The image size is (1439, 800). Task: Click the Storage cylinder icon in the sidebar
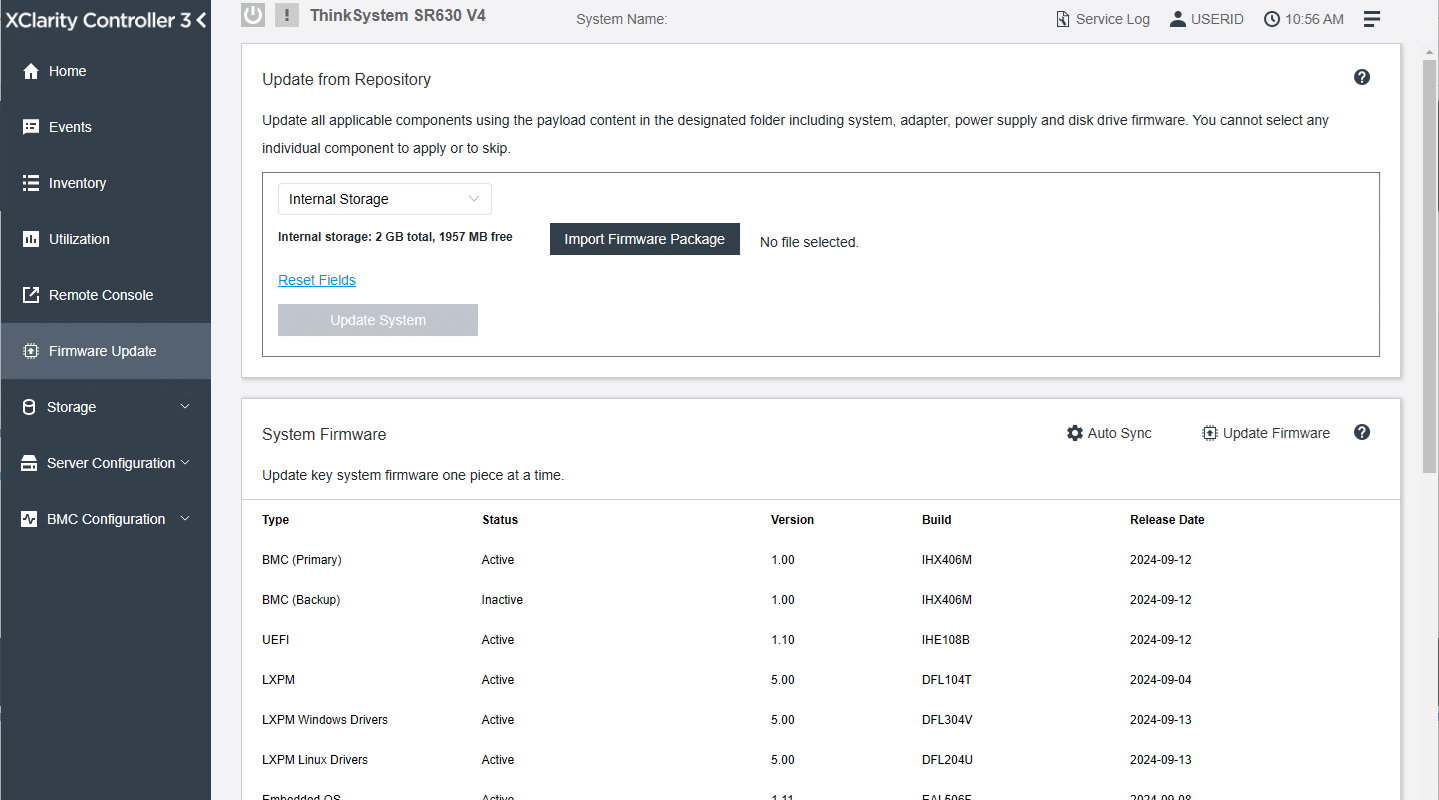28,407
